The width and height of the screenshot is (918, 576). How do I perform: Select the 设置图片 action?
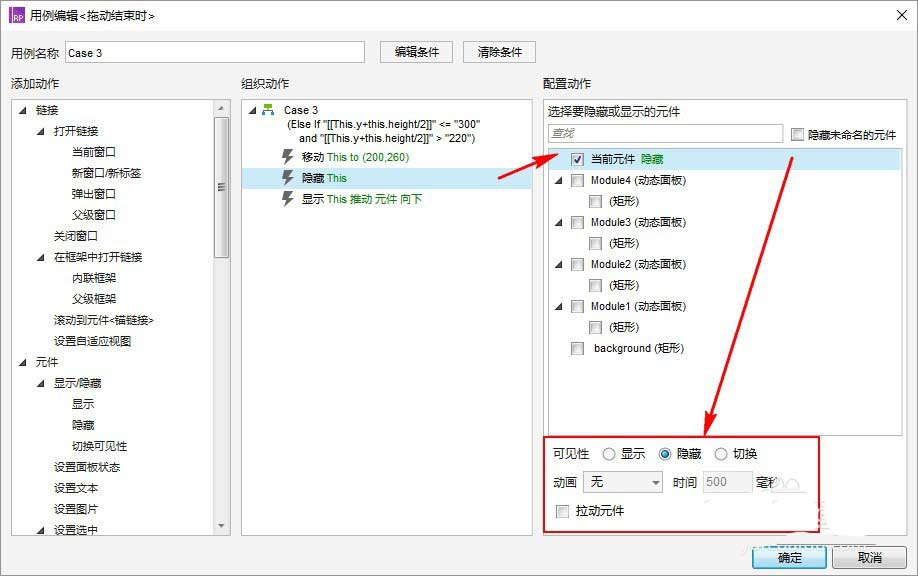click(x=76, y=509)
